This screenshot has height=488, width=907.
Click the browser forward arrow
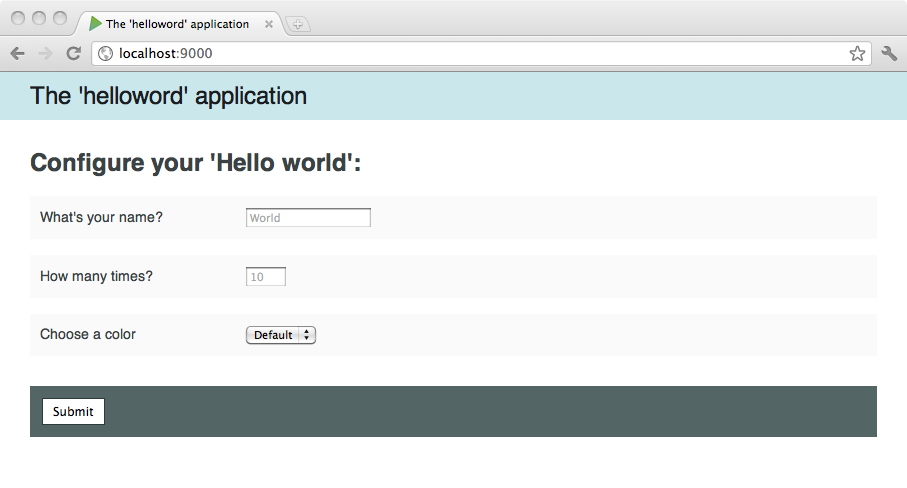(x=44, y=54)
